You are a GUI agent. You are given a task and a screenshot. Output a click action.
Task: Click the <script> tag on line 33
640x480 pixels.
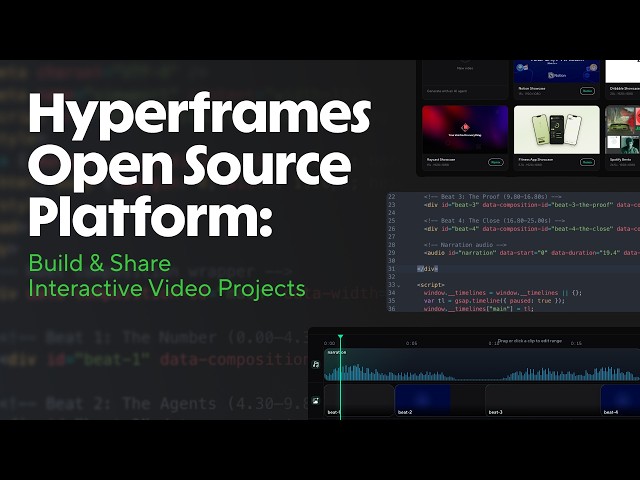[x=431, y=284]
